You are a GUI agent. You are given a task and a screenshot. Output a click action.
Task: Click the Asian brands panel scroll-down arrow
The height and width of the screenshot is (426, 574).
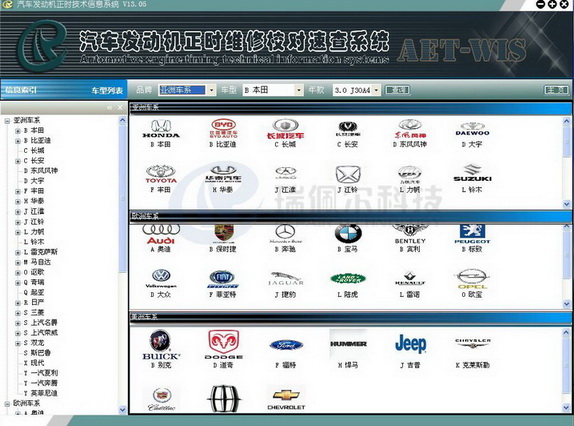tap(567, 204)
